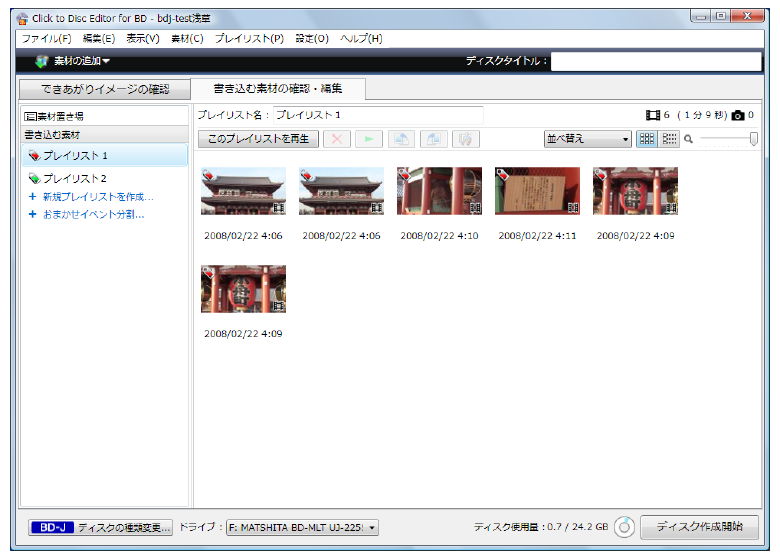The image size is (780, 560).
Task: Open the プレイリスト(P) menu
Action: (x=249, y=38)
